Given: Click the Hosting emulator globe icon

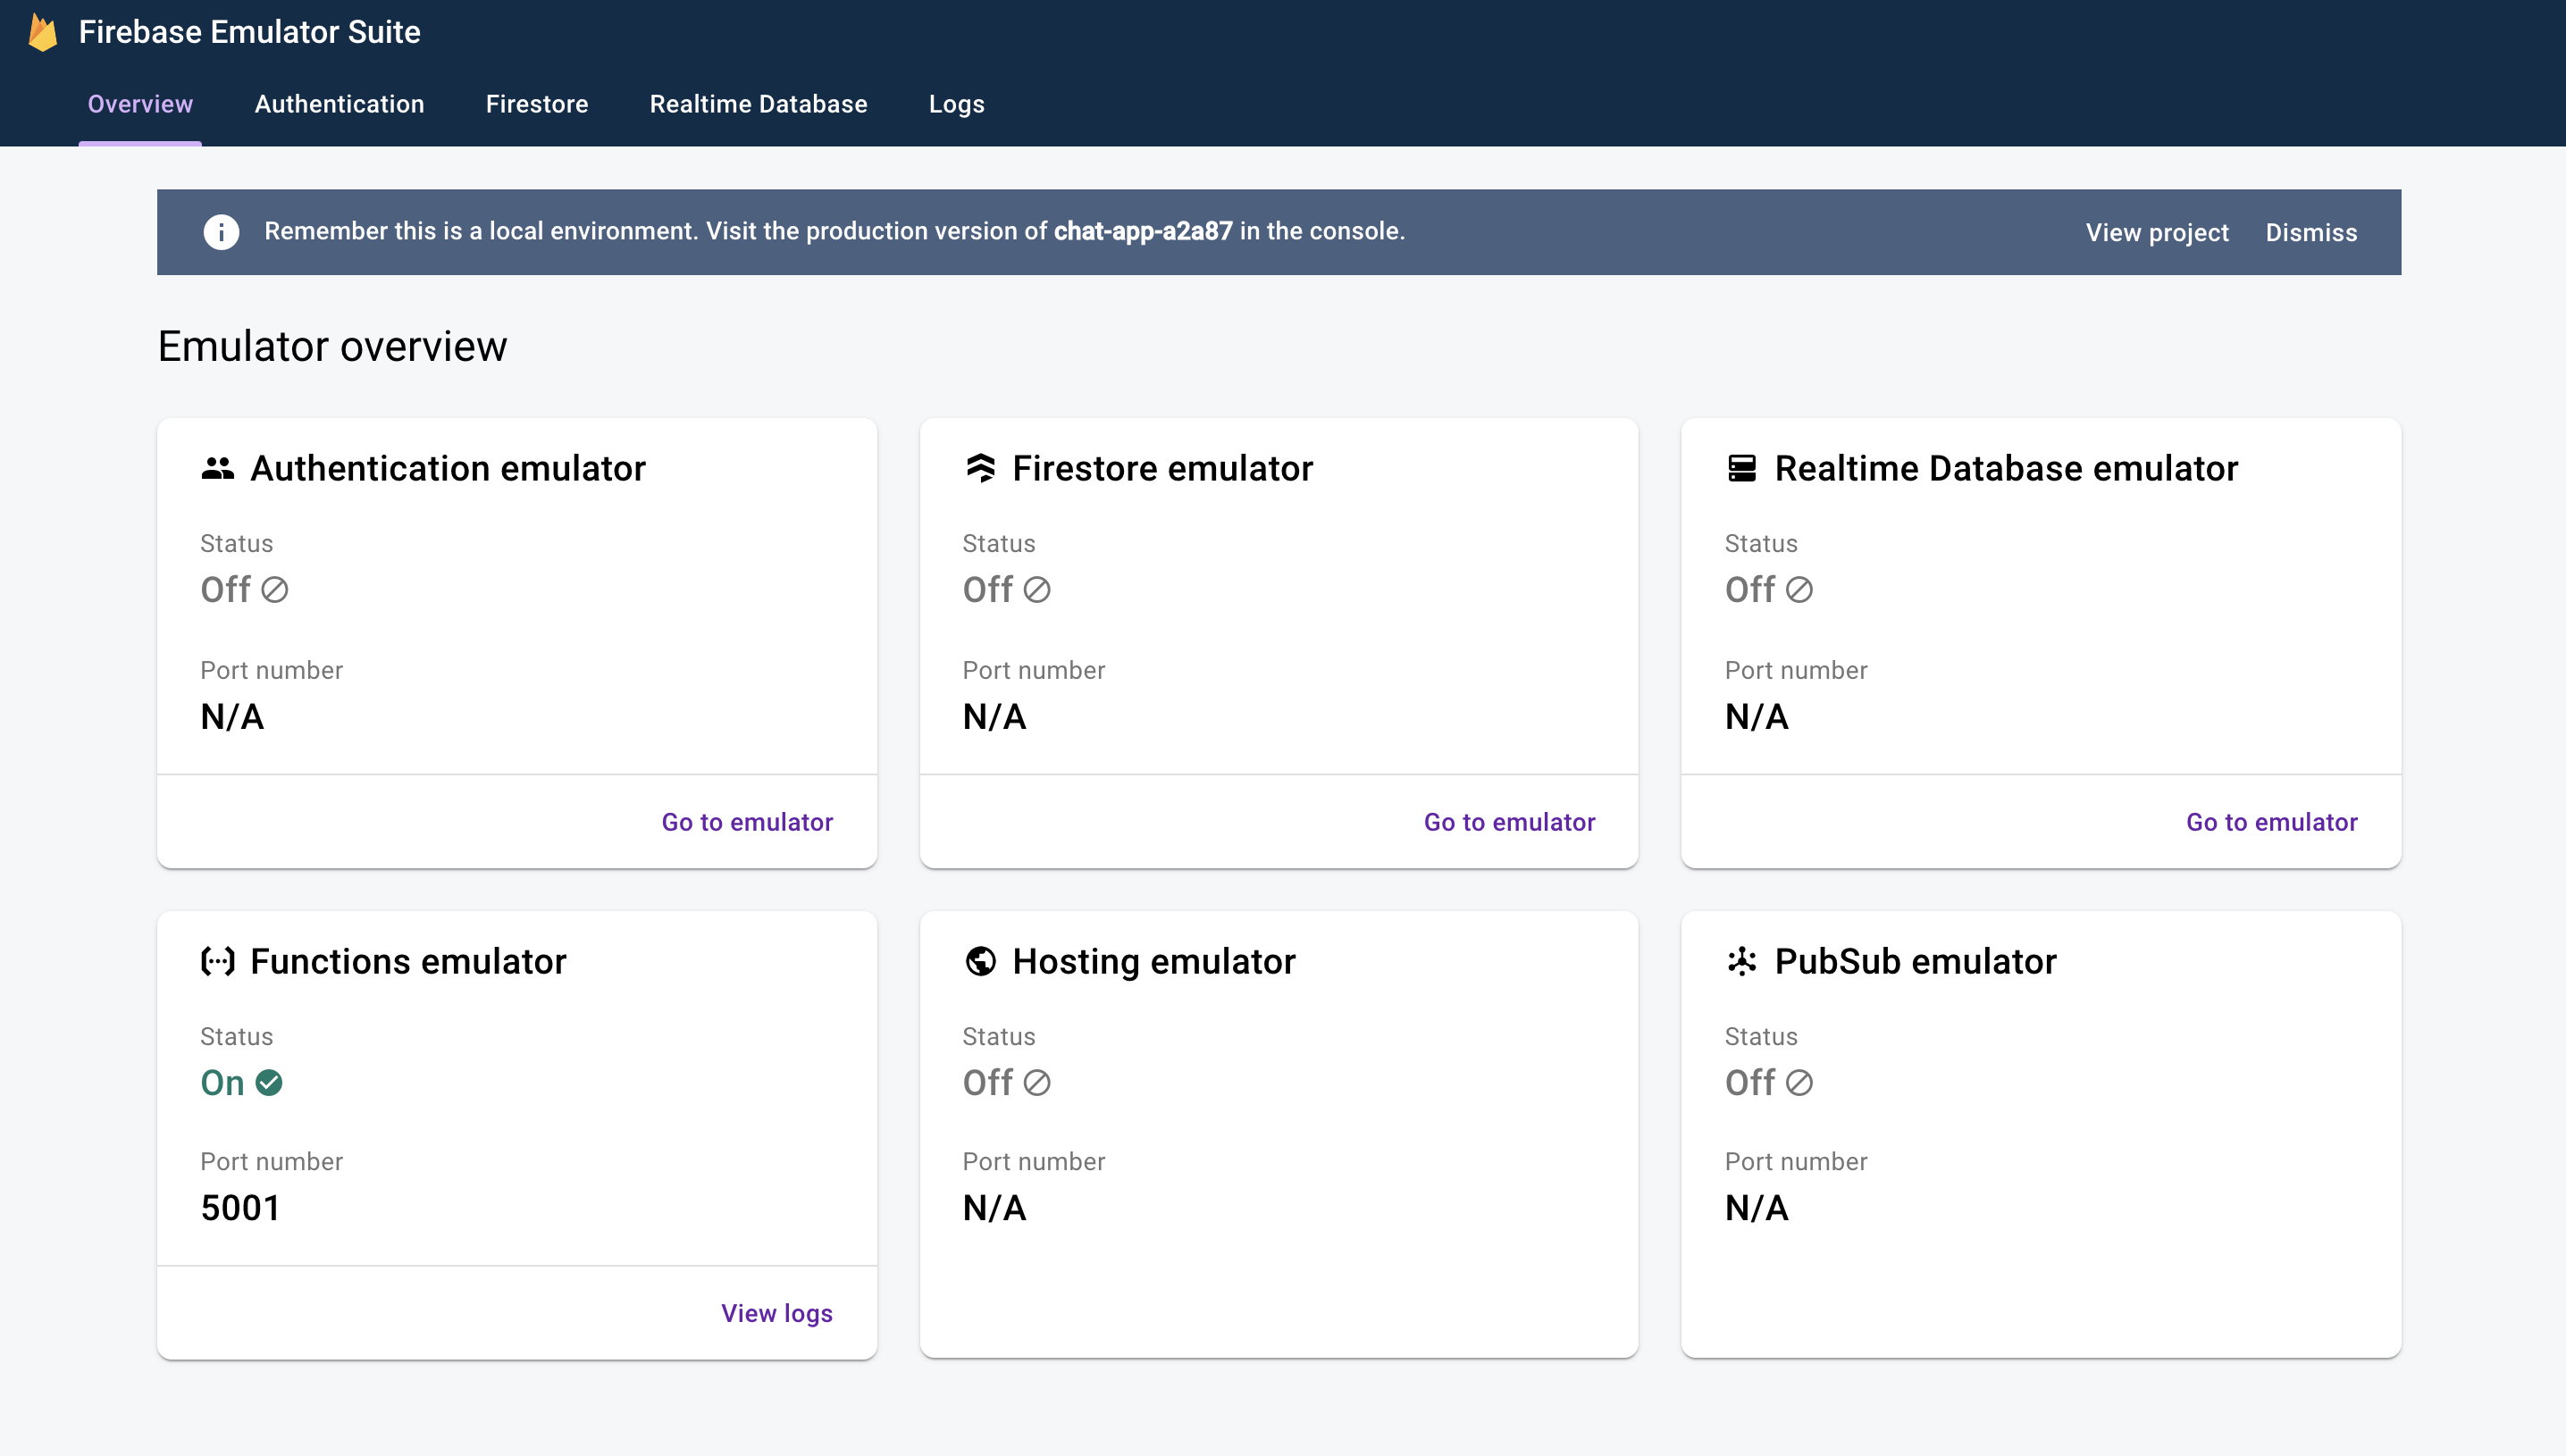Looking at the screenshot, I should 980,961.
